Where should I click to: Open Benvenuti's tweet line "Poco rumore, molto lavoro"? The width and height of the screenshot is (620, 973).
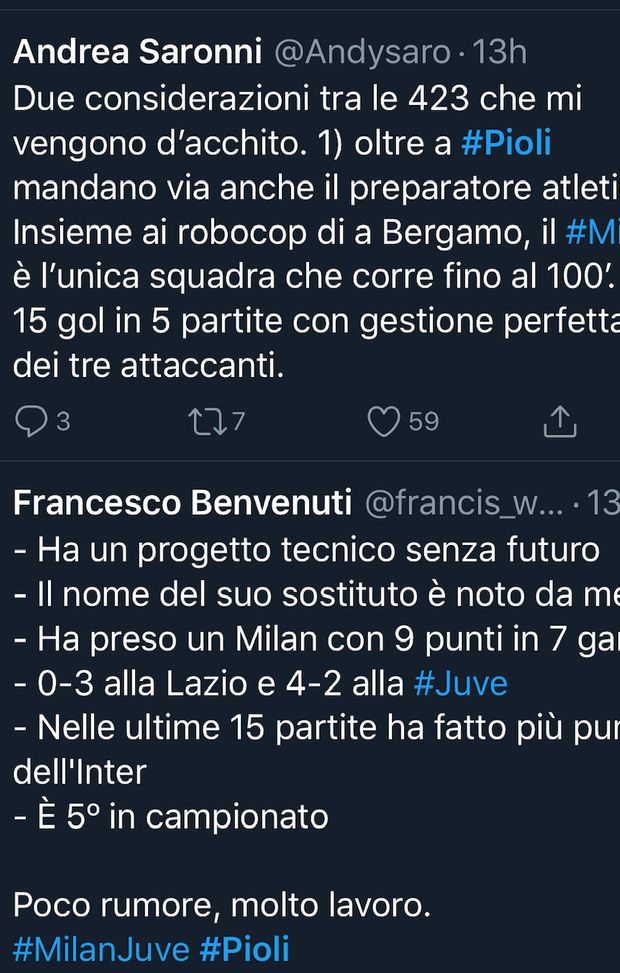tap(222, 907)
